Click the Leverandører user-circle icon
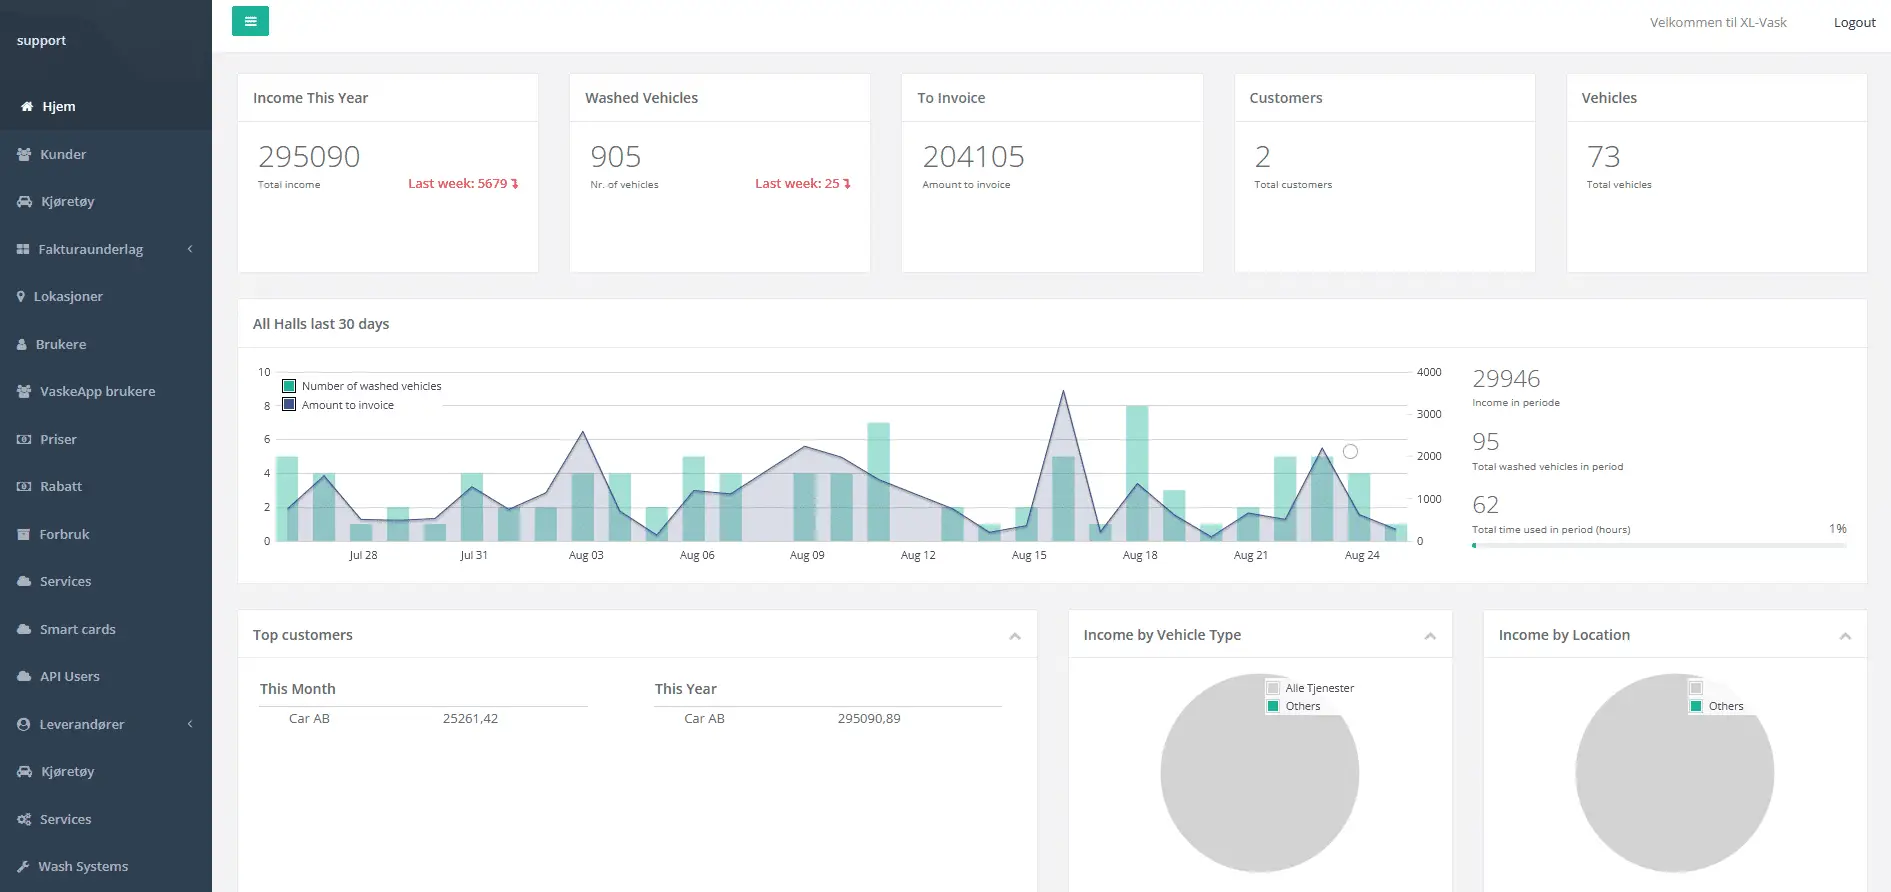The width and height of the screenshot is (1891, 892). point(23,724)
